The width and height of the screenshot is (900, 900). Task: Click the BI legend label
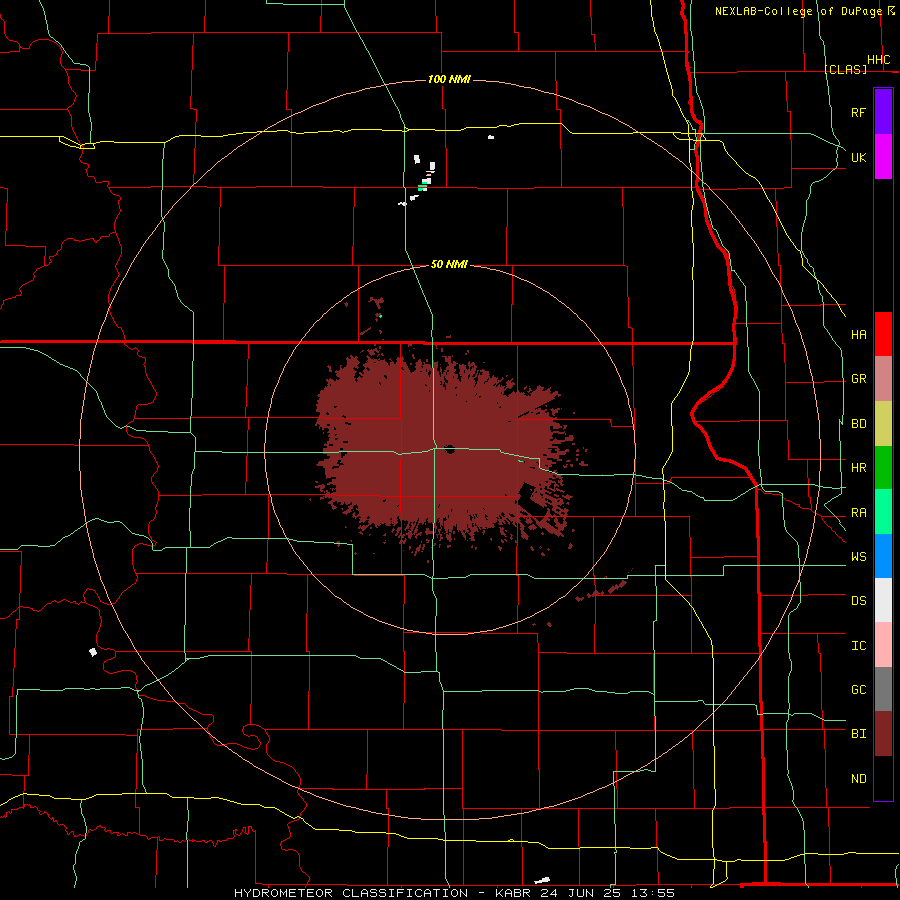[858, 734]
